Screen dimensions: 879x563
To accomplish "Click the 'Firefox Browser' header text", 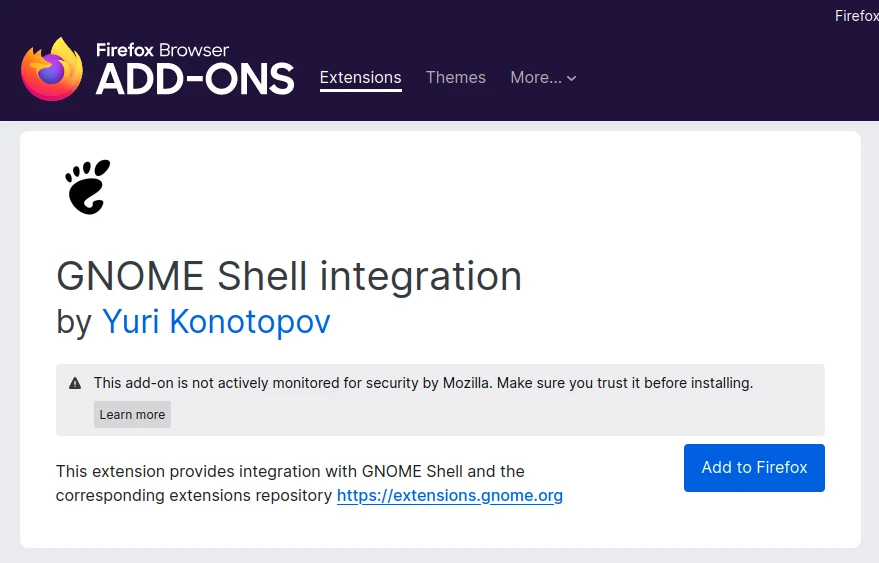I will pos(162,49).
